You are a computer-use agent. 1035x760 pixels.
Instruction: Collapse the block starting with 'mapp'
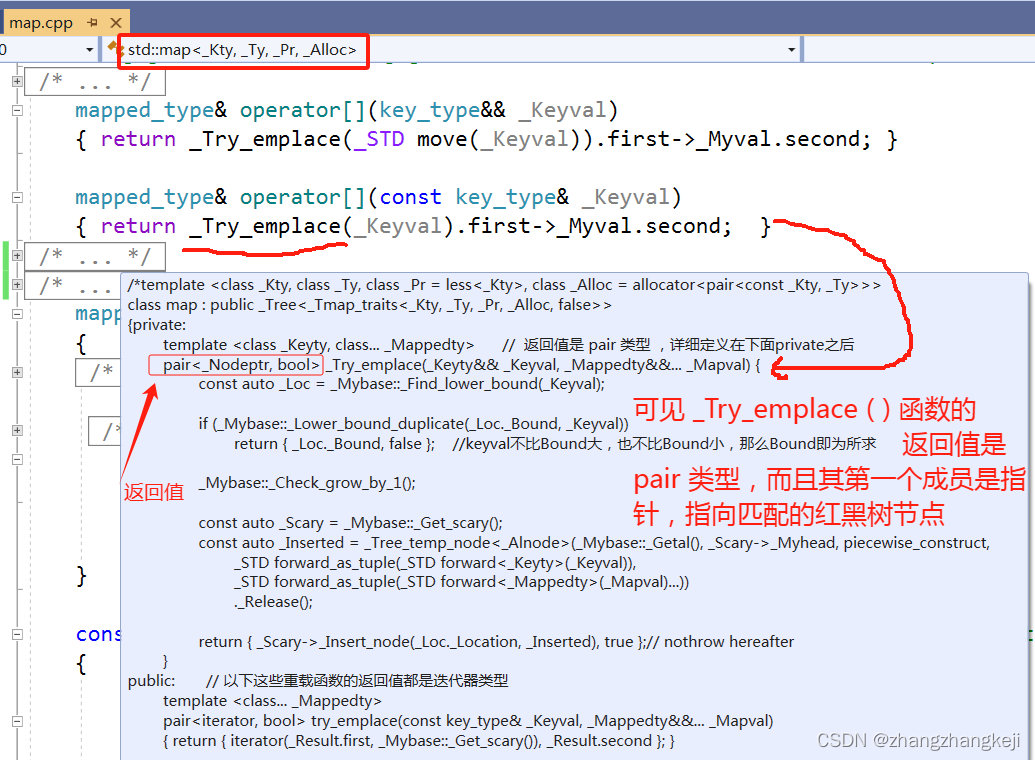[x=17, y=314]
